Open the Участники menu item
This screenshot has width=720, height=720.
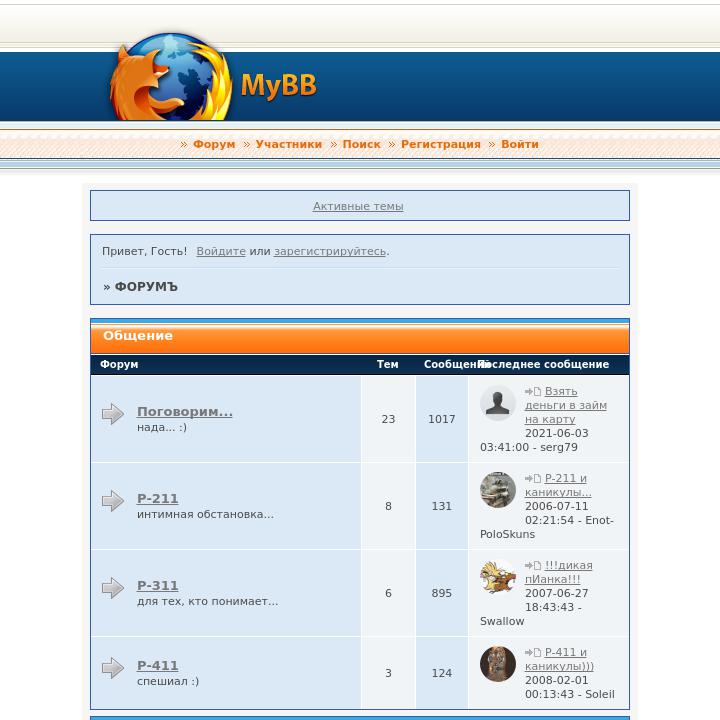click(289, 144)
